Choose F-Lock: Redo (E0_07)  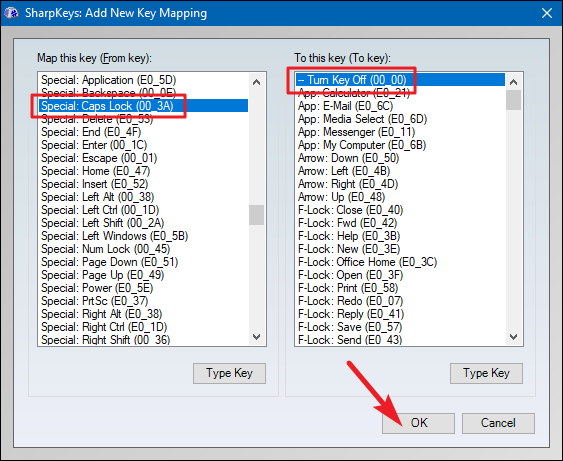[x=400, y=301]
